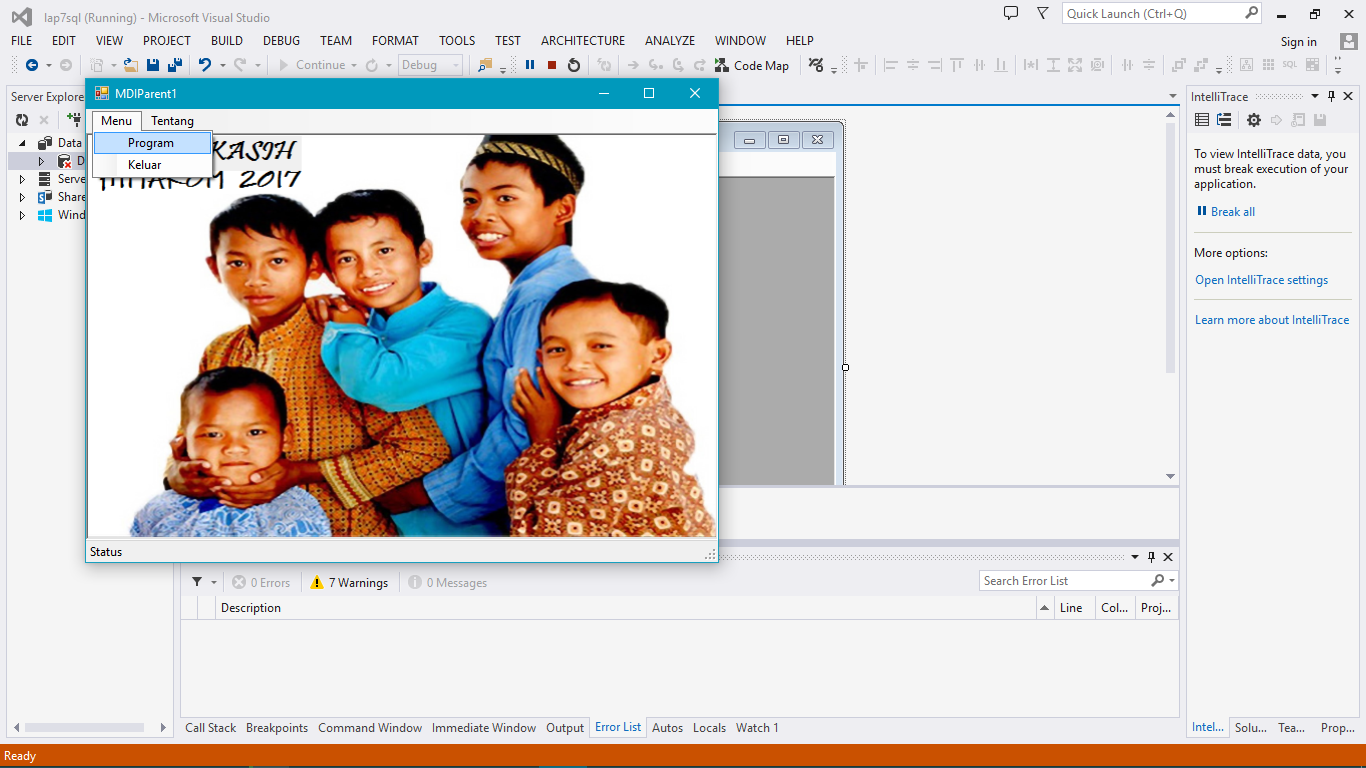Expand the Servers node in Server Explorer
The width and height of the screenshot is (1366, 768).
click(22, 179)
